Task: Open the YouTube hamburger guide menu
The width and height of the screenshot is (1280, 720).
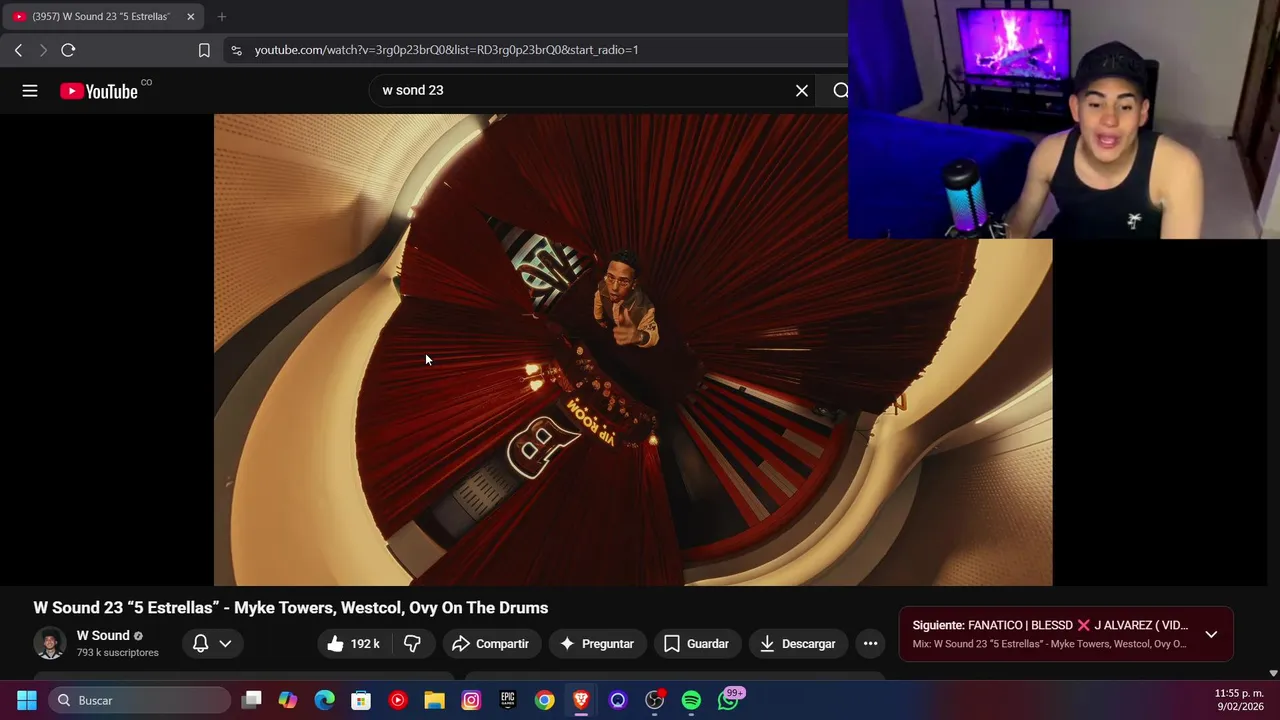Action: (x=30, y=91)
